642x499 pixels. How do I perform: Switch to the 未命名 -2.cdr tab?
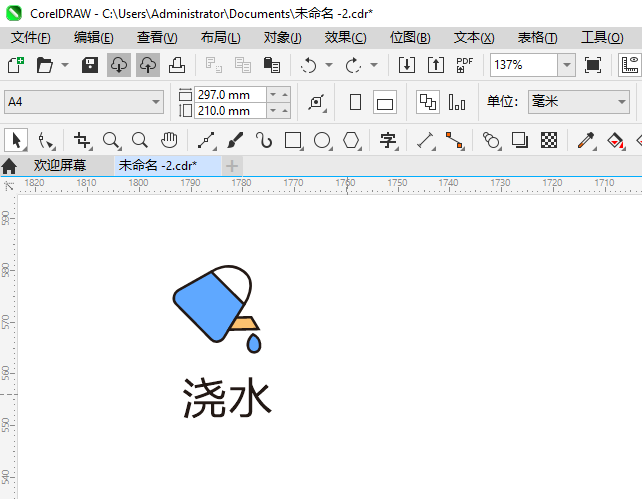[168, 165]
